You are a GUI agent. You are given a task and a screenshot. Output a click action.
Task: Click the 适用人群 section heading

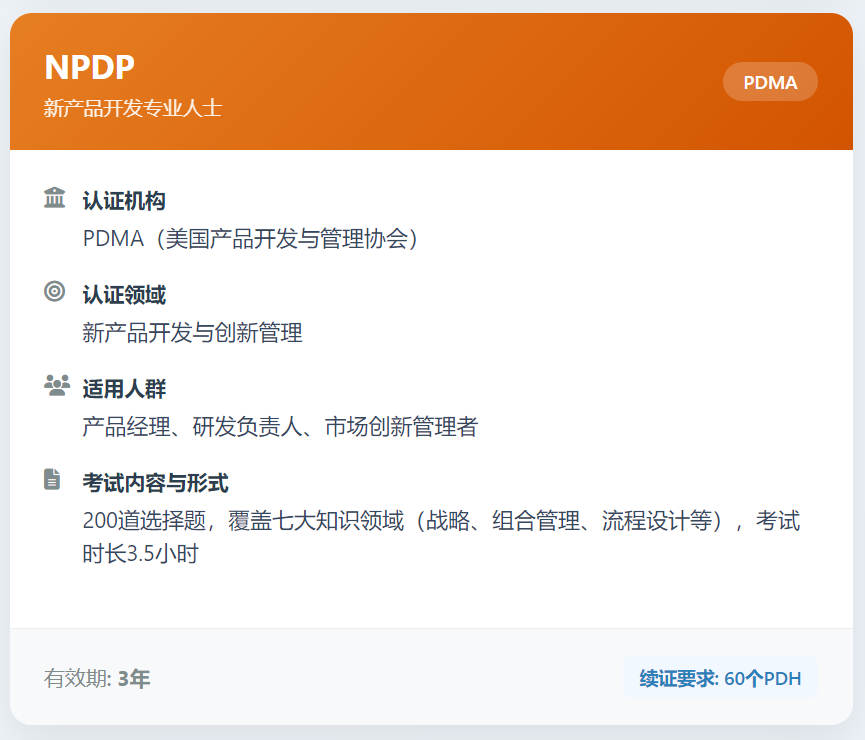point(124,389)
